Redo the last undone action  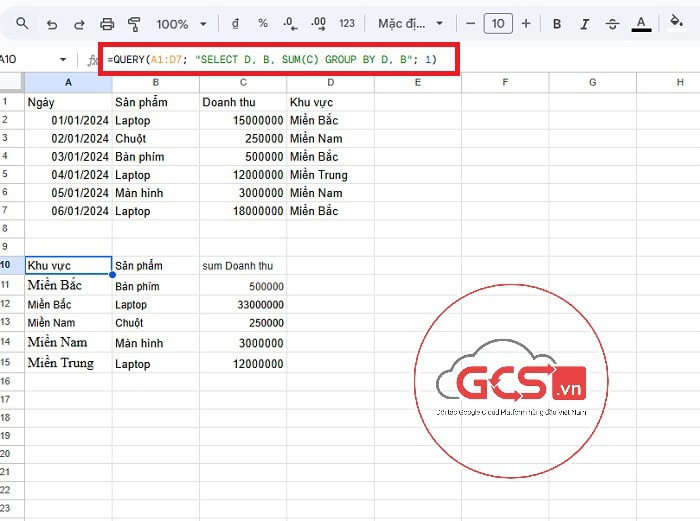pyautogui.click(x=80, y=23)
